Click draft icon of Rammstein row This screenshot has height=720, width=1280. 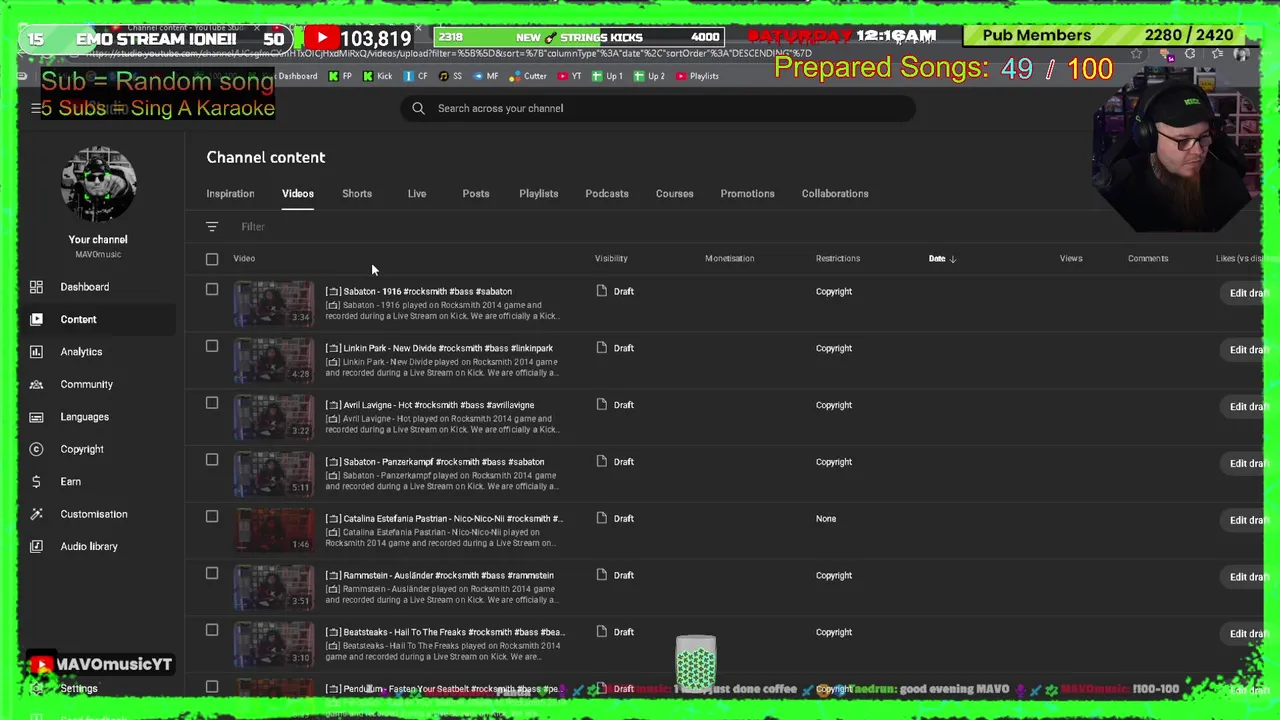click(x=601, y=575)
